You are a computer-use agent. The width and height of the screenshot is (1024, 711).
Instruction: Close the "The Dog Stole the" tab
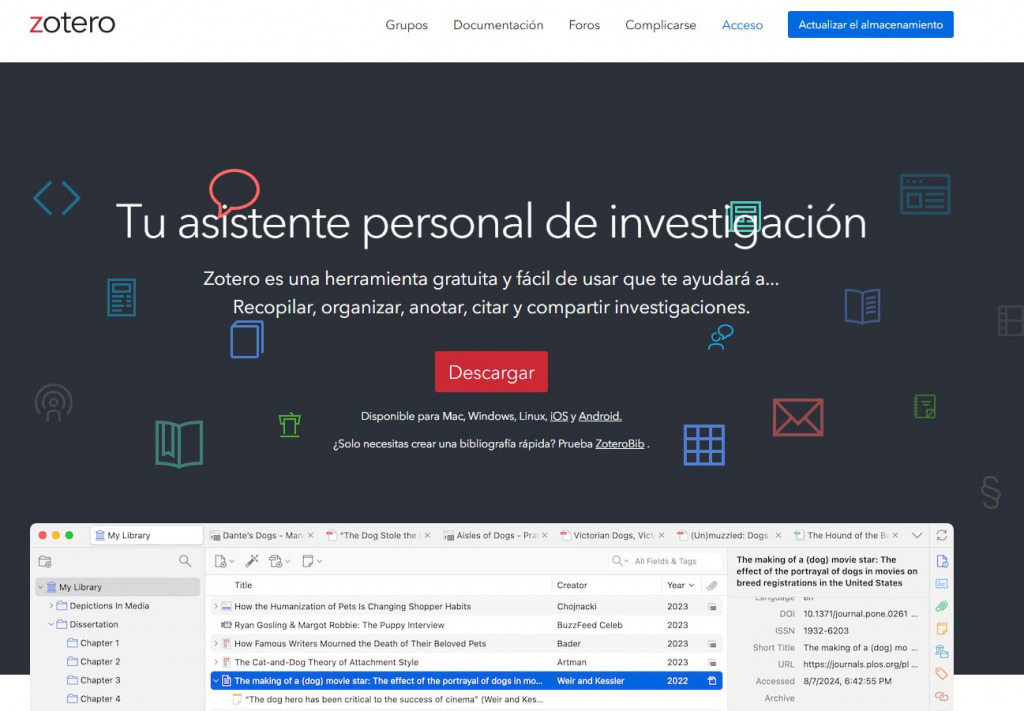427,535
